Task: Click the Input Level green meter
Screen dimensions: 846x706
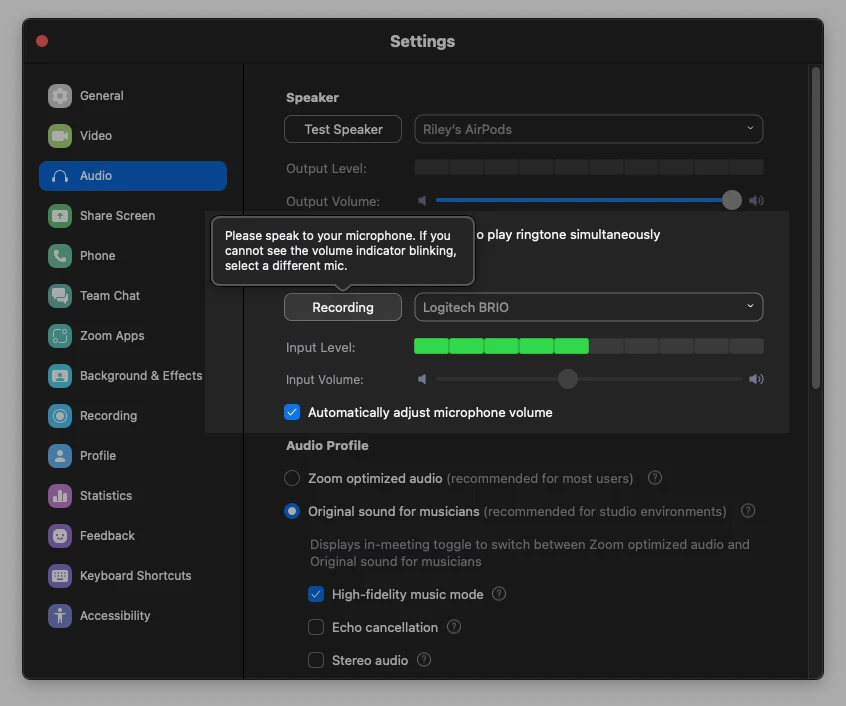Action: tap(501, 346)
